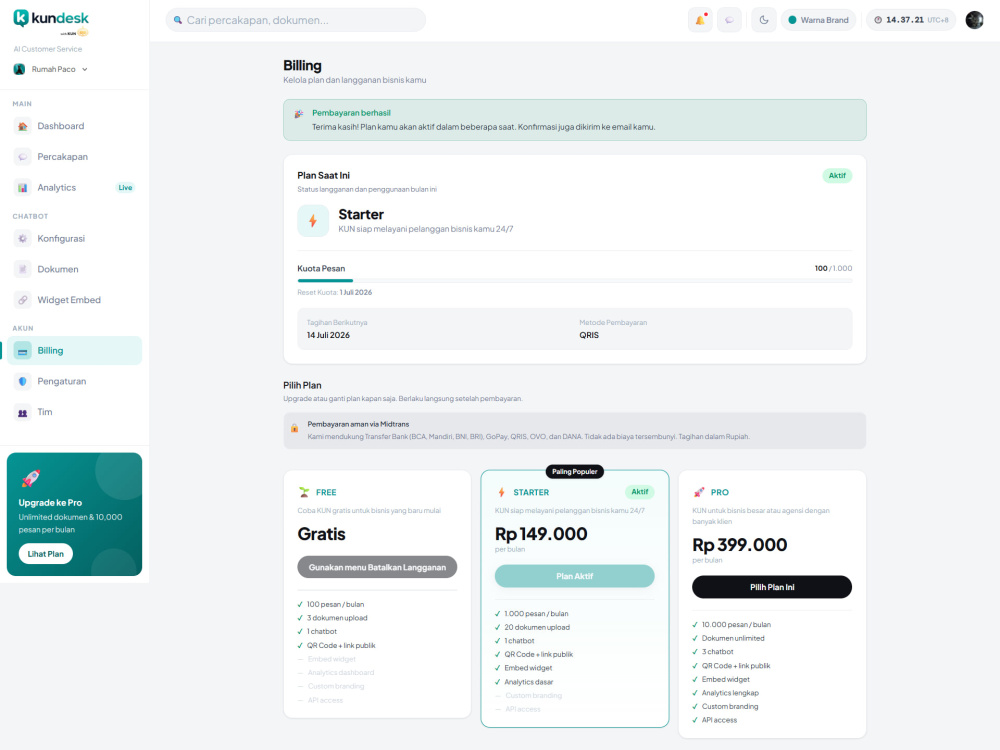
Task: Click the Gratis price heading
Action: [321, 534]
